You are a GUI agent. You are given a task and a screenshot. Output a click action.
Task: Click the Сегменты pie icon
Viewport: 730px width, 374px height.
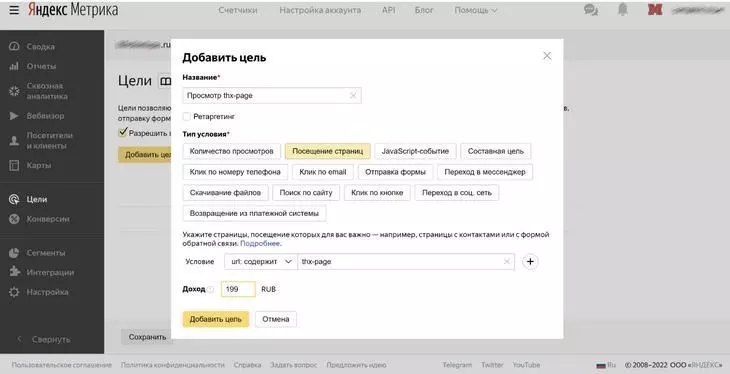pos(14,252)
